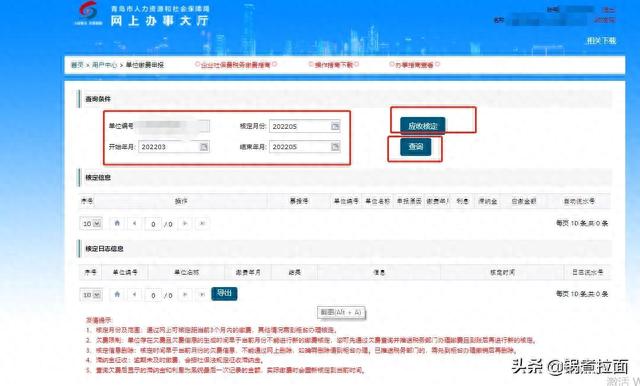The height and width of the screenshot is (386, 640).
Task: Click the rightmost 流水号 header in 核定信息 table
Action: pos(579,201)
